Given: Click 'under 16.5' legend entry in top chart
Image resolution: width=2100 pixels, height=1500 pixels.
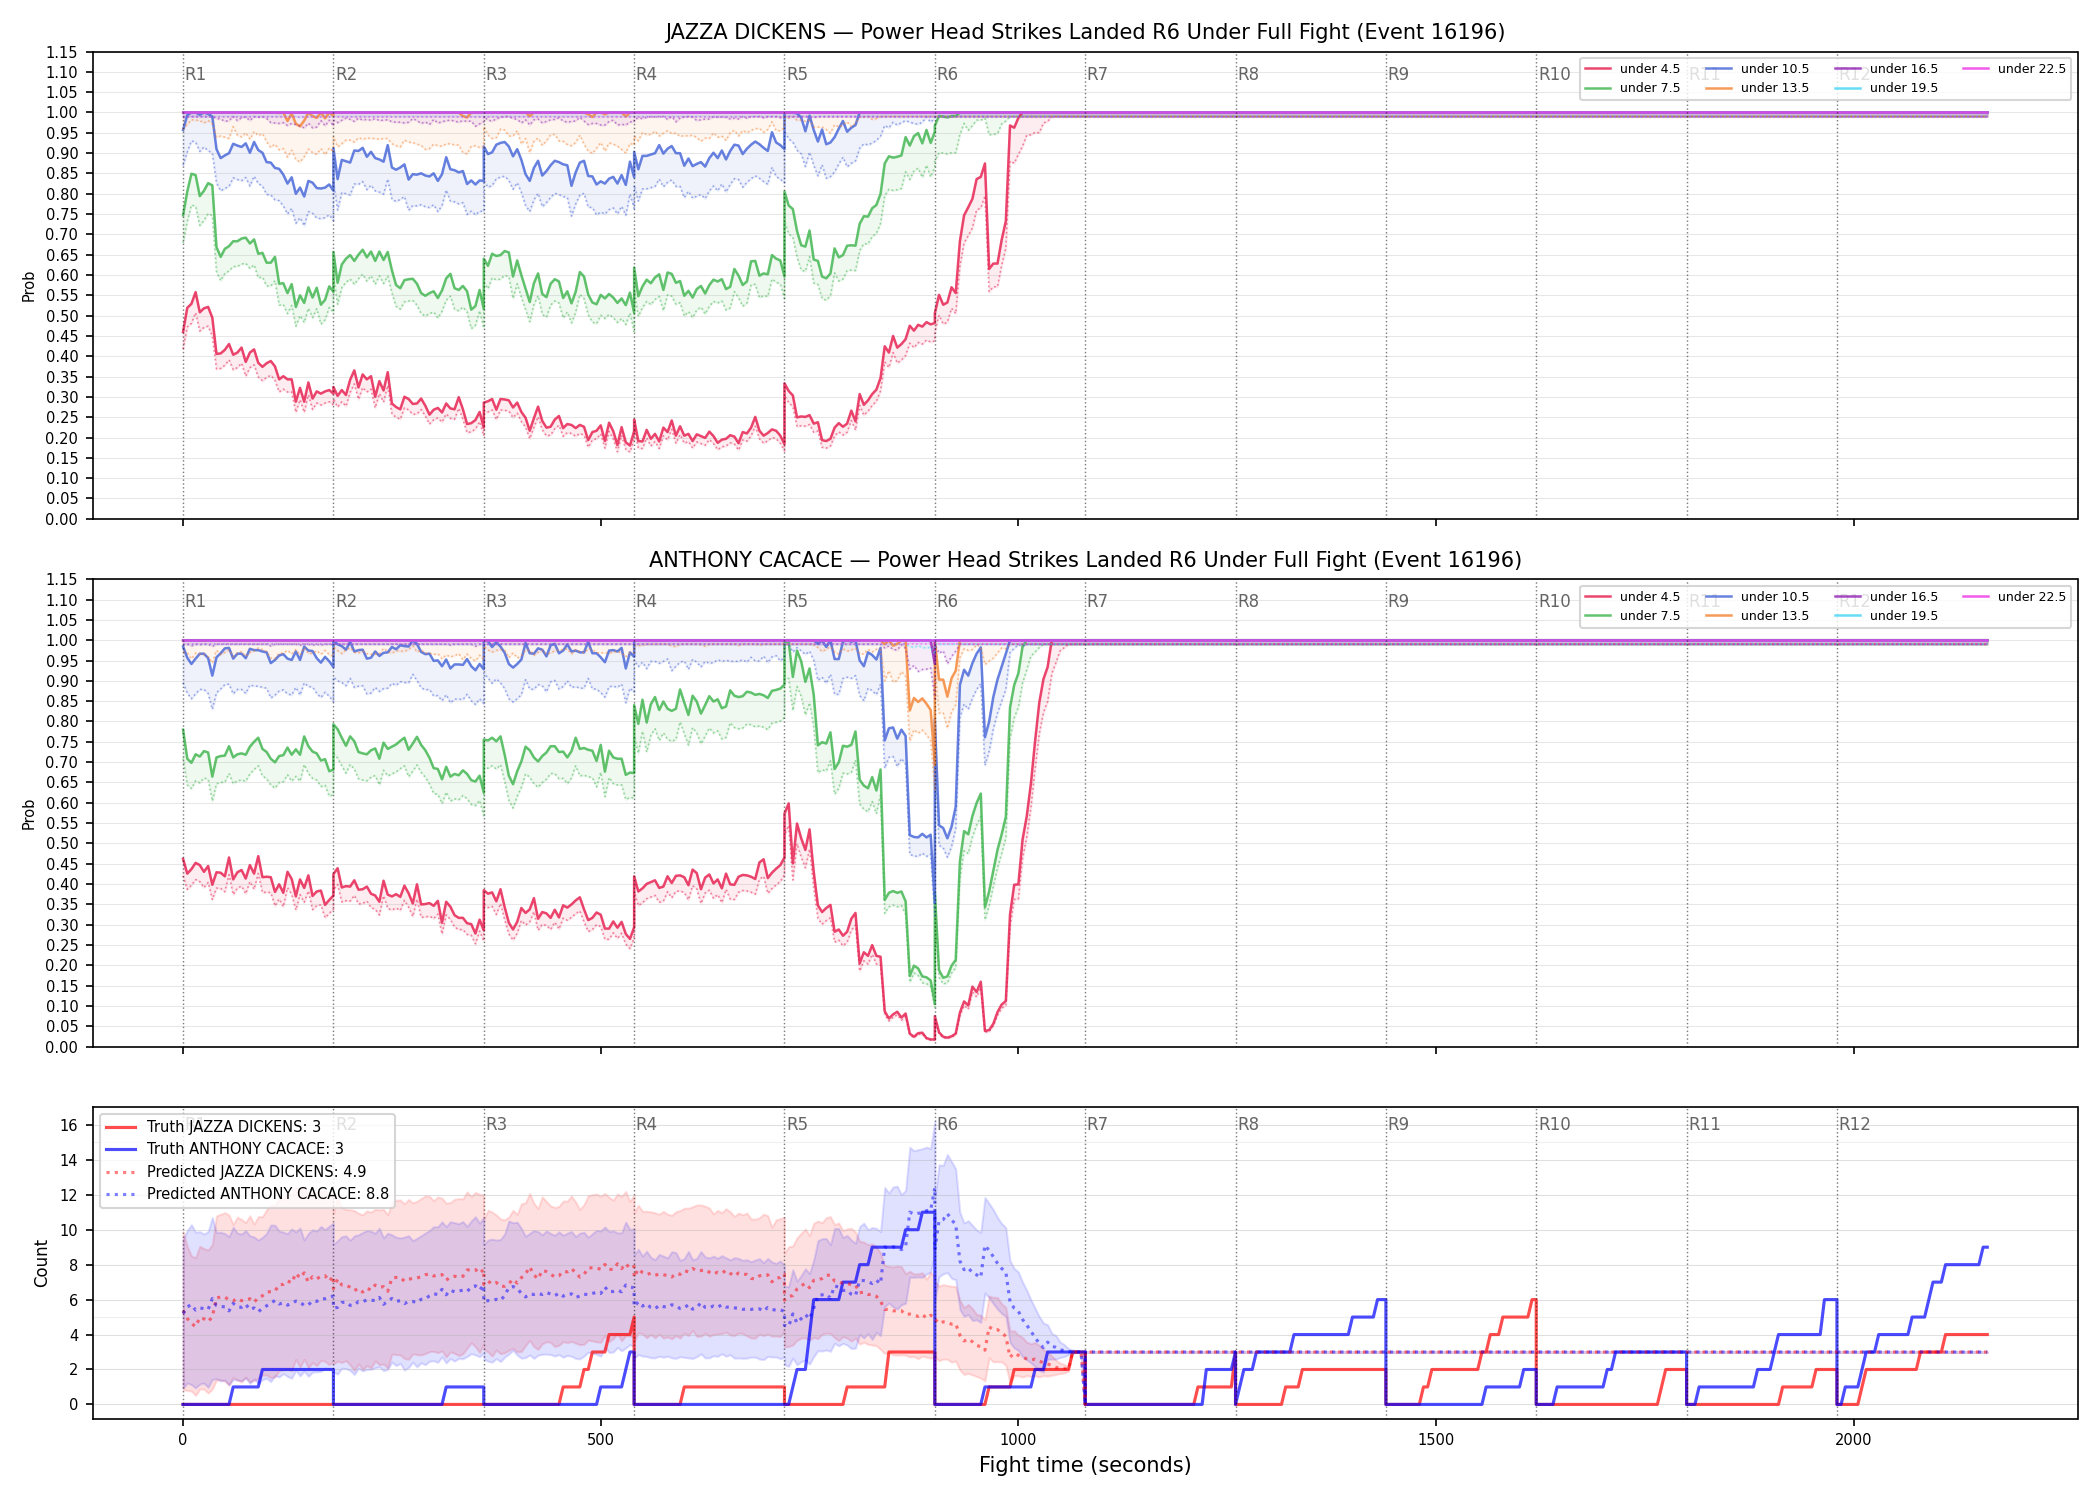Looking at the screenshot, I should (x=1886, y=69).
